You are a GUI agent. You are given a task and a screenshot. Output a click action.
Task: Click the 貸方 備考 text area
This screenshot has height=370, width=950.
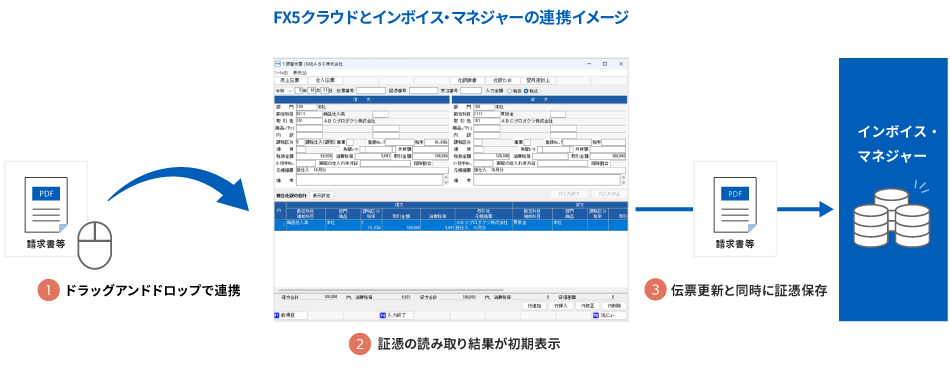click(x=546, y=180)
